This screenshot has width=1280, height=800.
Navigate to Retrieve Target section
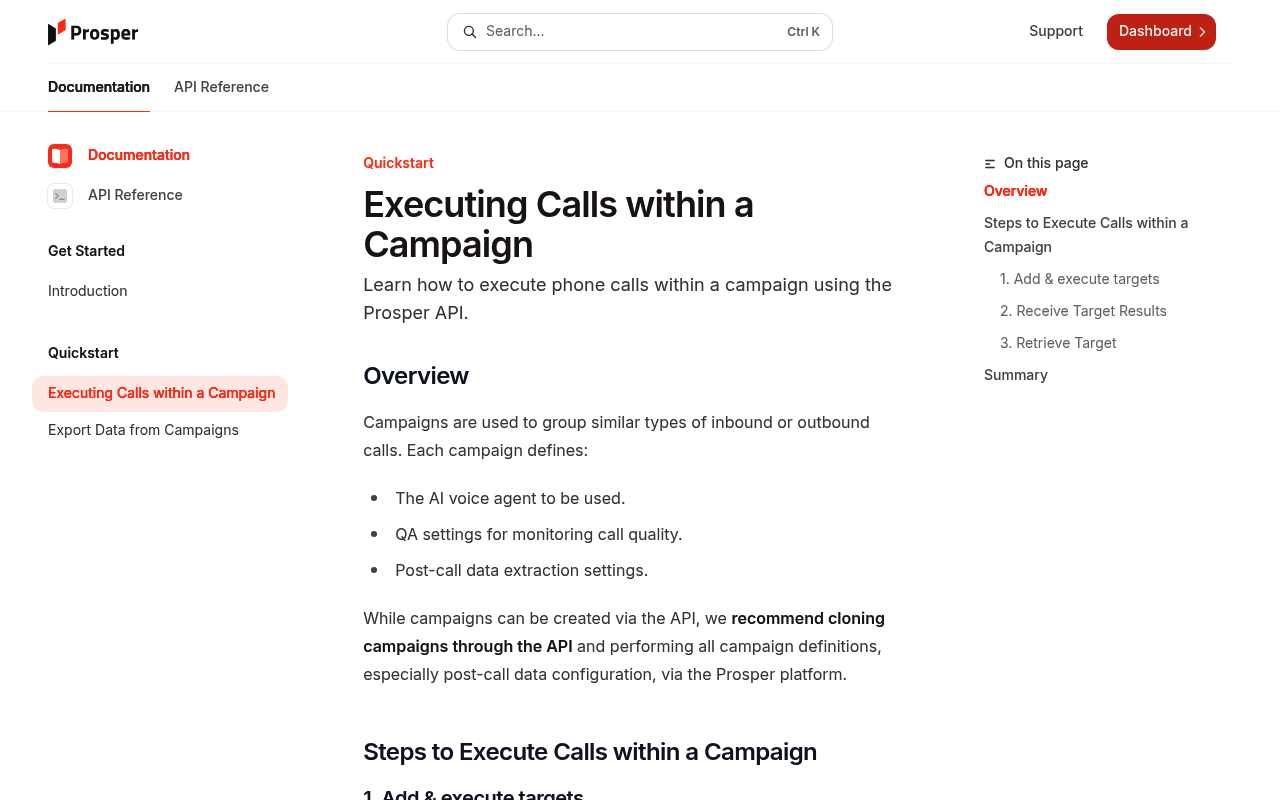tap(1058, 343)
